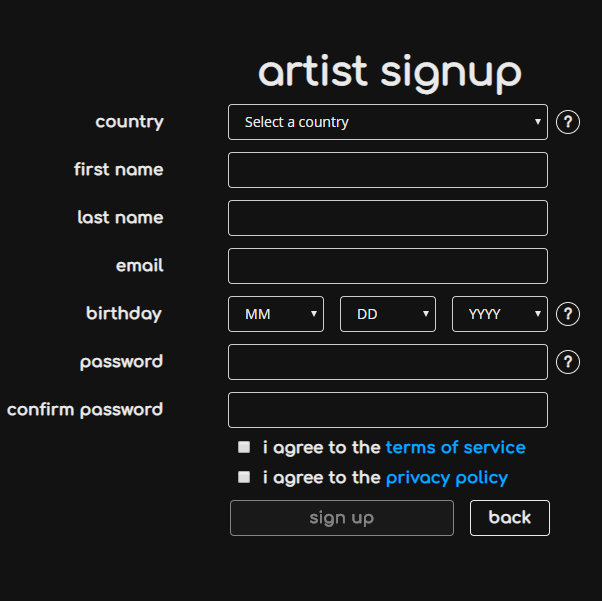Image resolution: width=602 pixels, height=601 pixels.
Task: Click into the email input field
Action: tap(387, 266)
